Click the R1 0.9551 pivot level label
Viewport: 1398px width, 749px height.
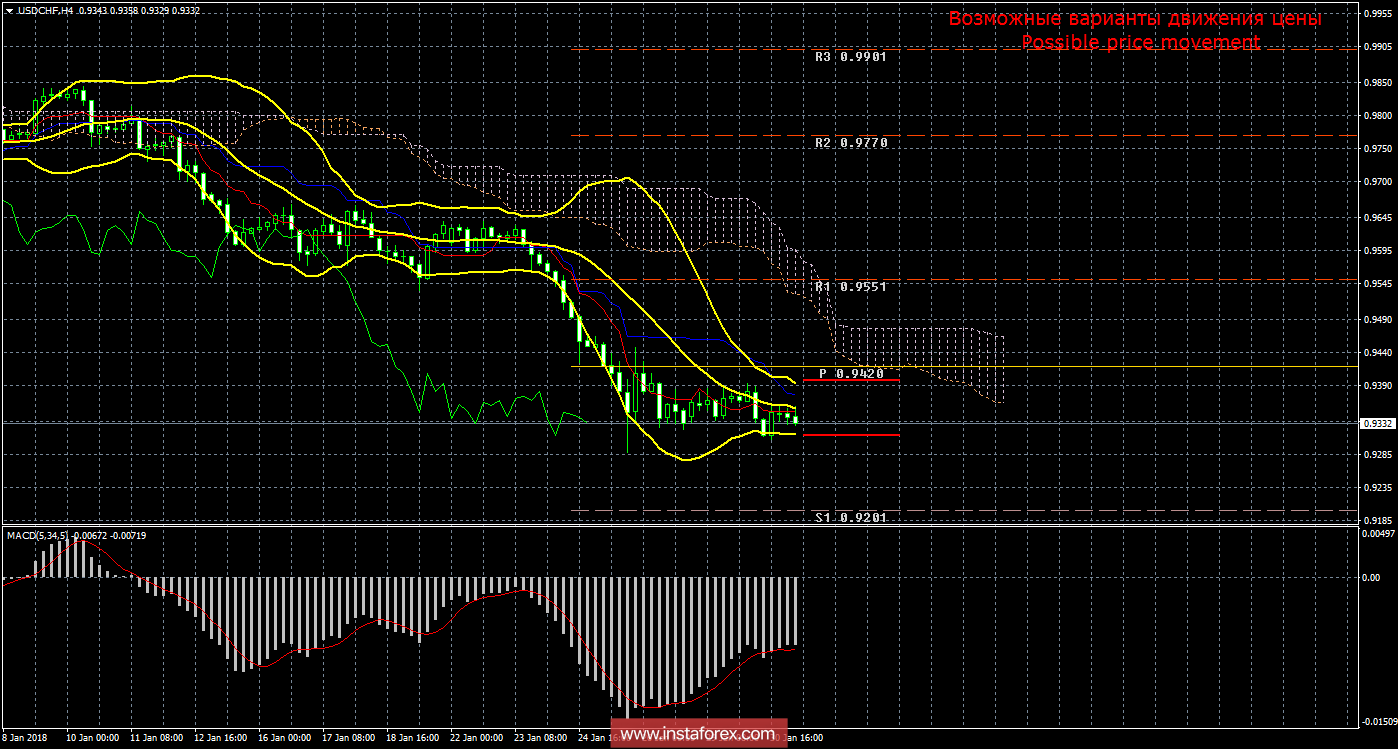(850, 286)
